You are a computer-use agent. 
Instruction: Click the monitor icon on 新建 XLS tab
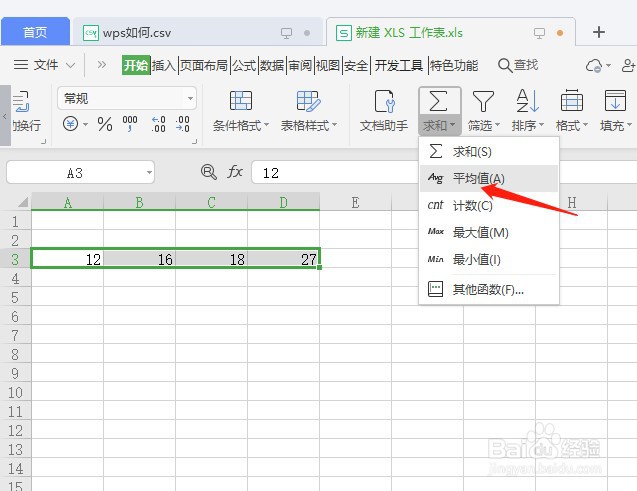[539, 33]
